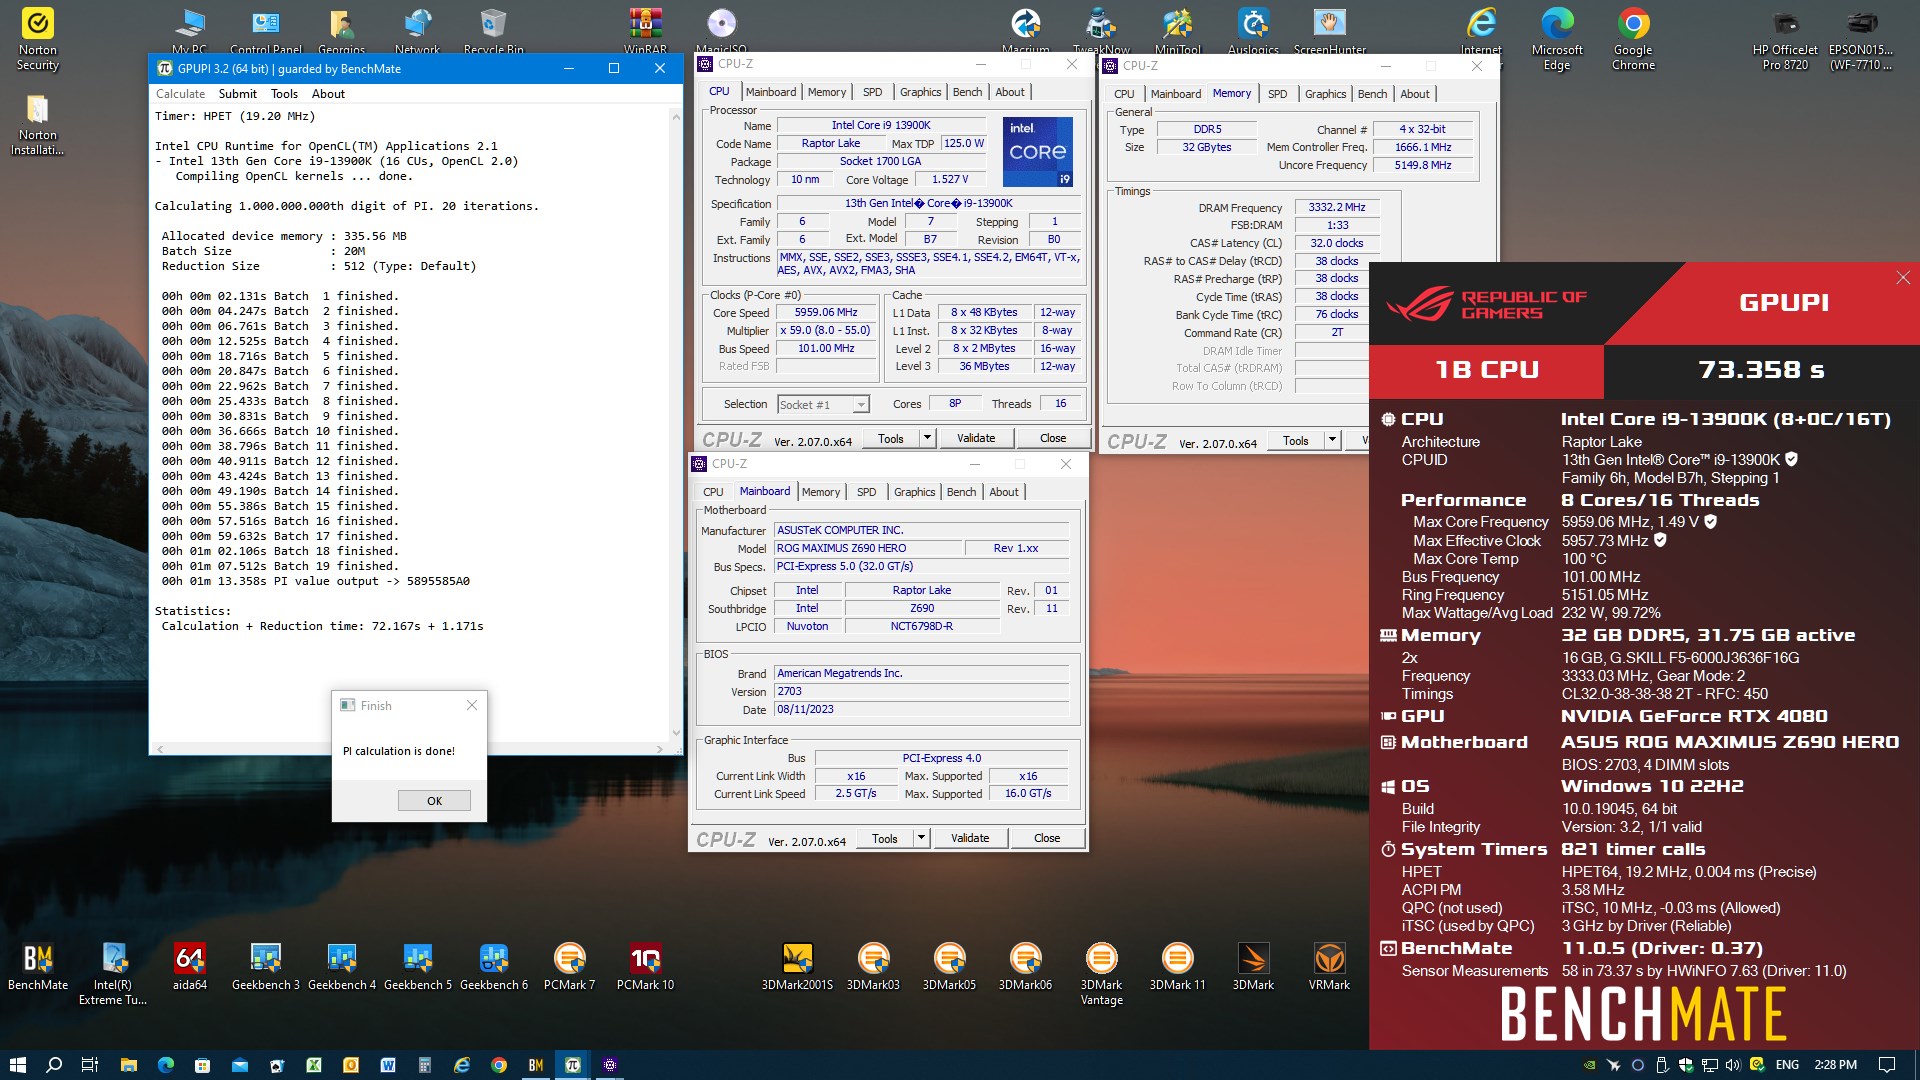Image resolution: width=1920 pixels, height=1080 pixels.
Task: Open Intel Extreme Tuning Utility shortcut
Action: pyautogui.click(x=113, y=973)
